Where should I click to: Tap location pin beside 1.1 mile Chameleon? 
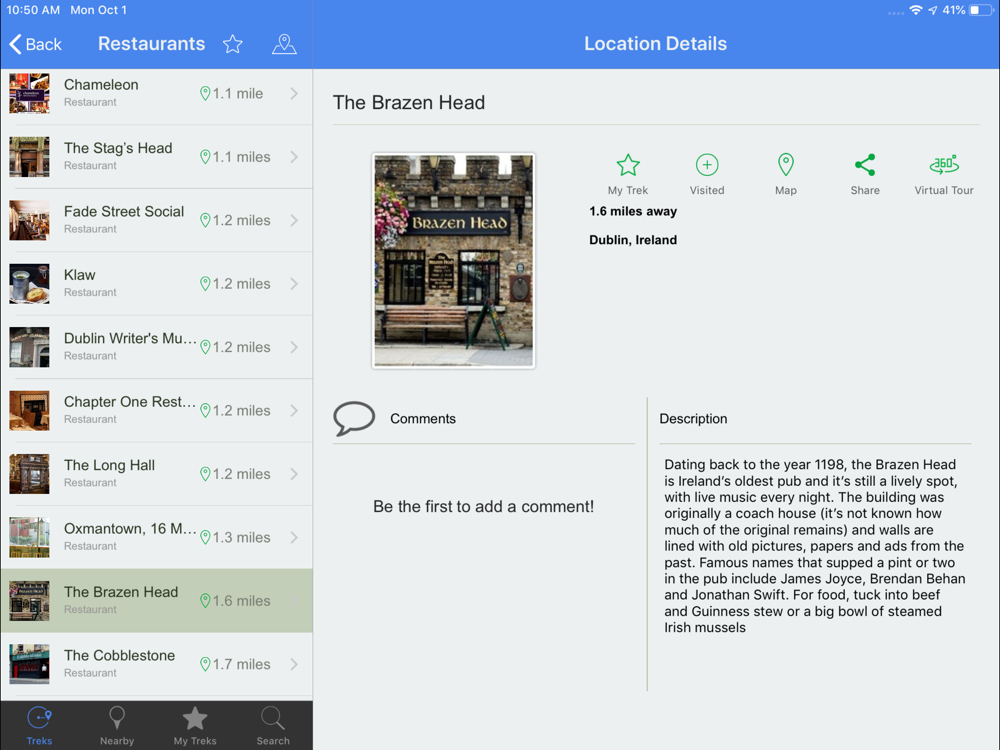tap(205, 94)
